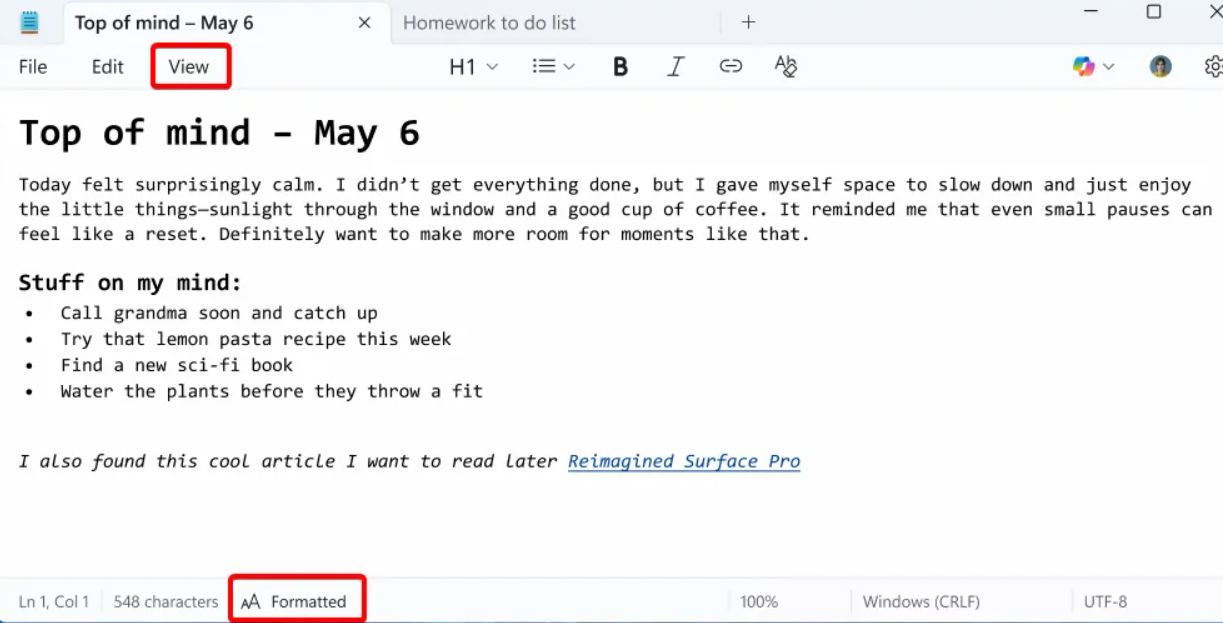Expand the H1 heading dropdown
1223x623 pixels.
click(473, 67)
